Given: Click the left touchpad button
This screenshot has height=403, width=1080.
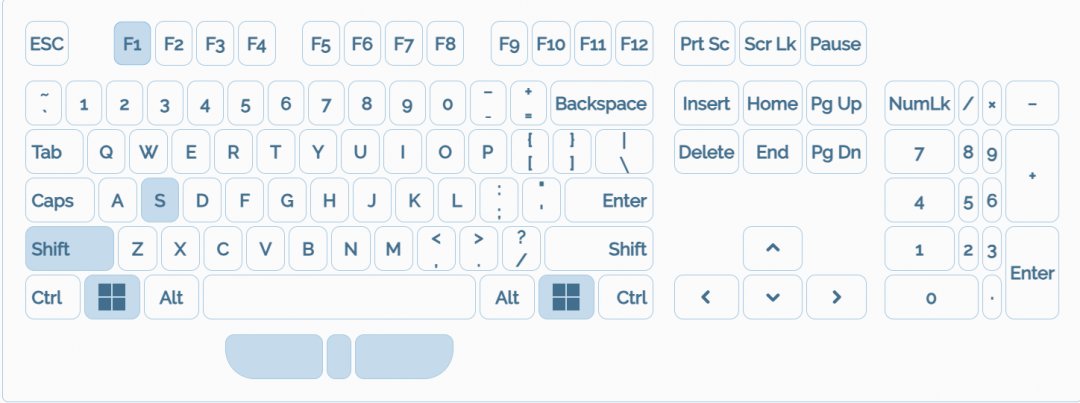Looking at the screenshot, I should coord(275,356).
